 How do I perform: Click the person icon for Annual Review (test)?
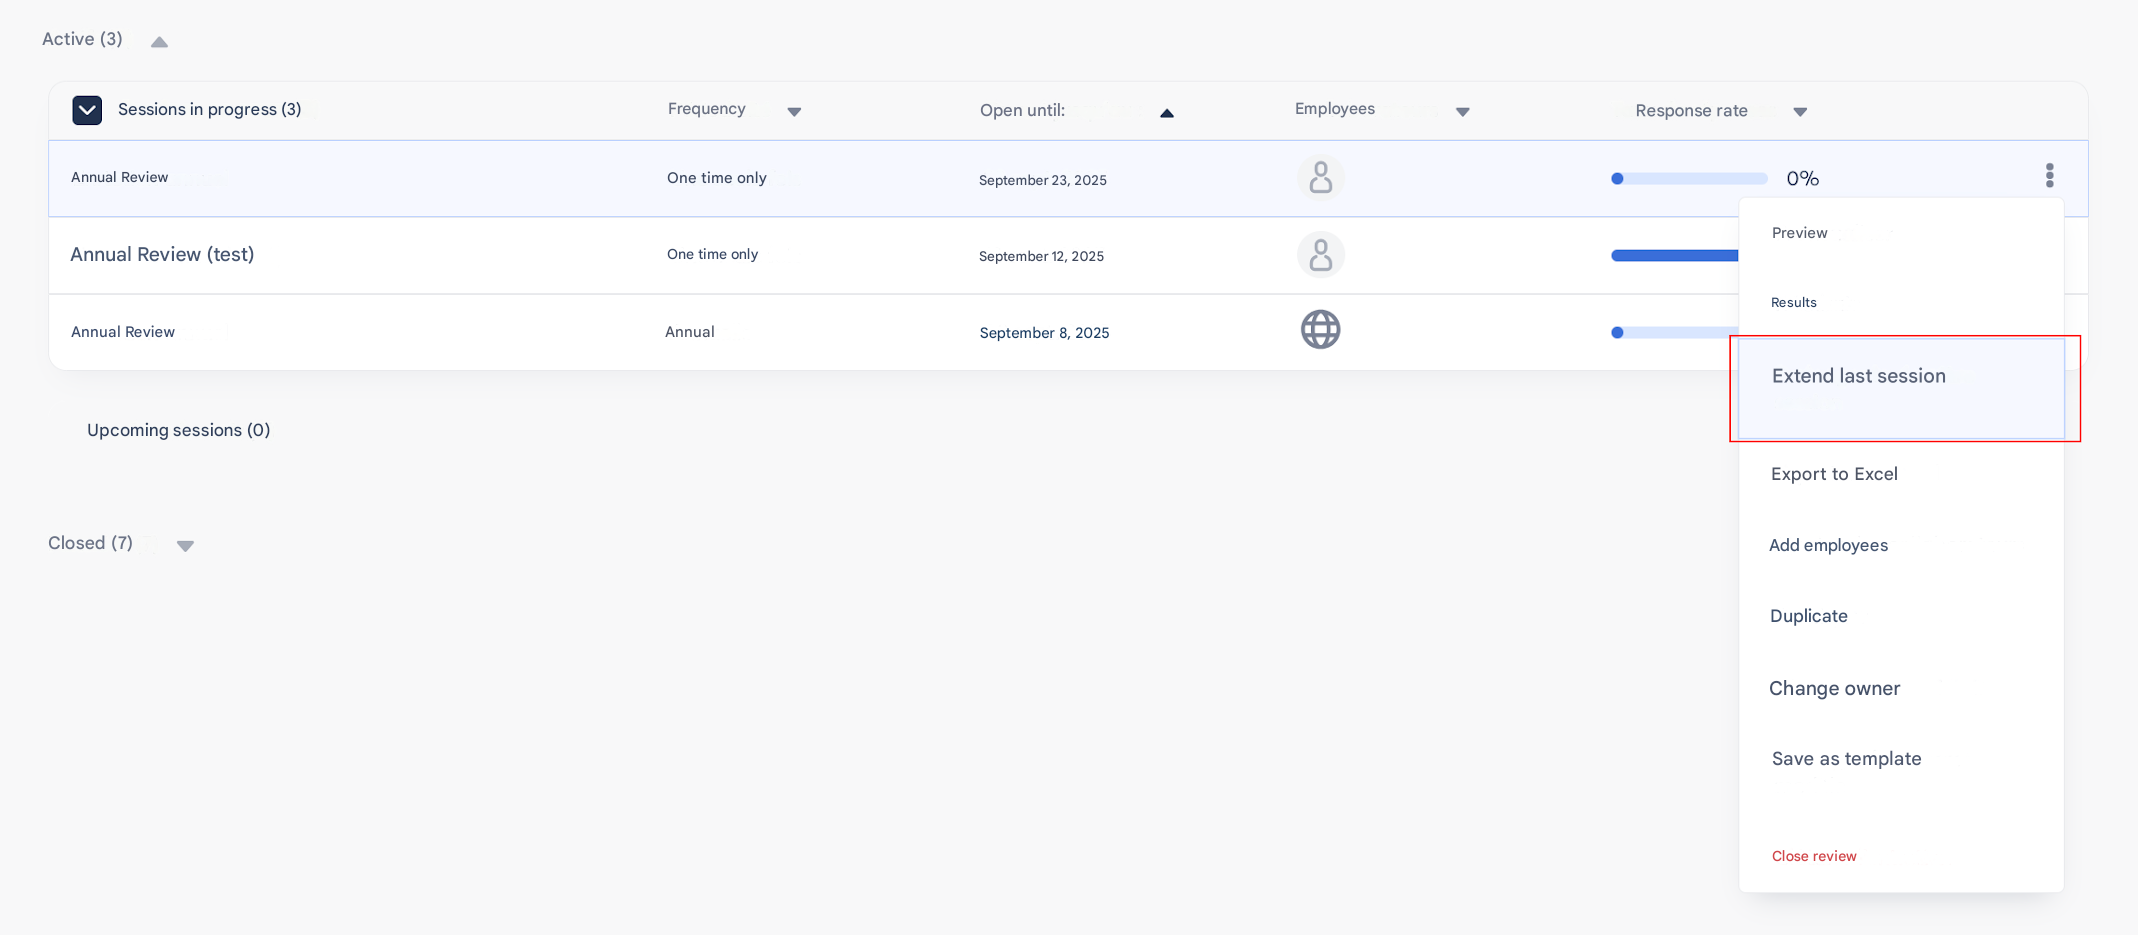pos(1320,255)
